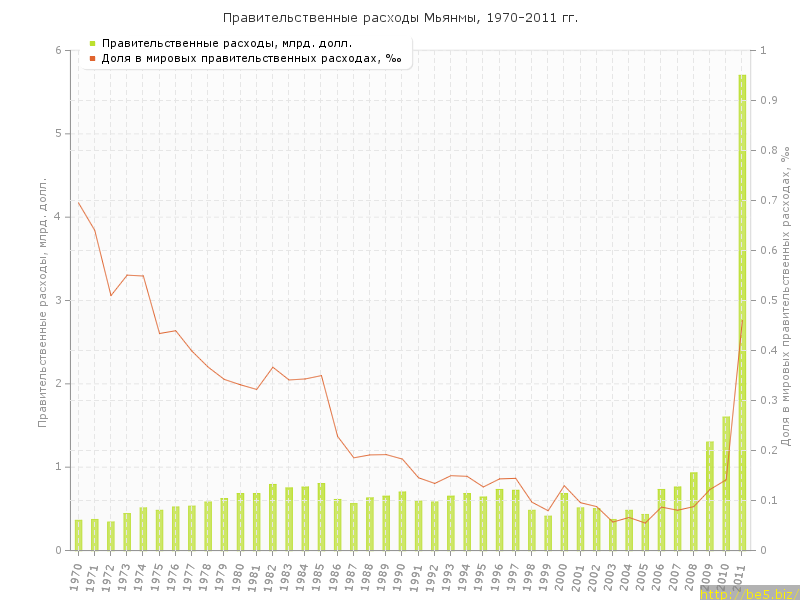Open the be5.biz watermark link

tap(749, 593)
